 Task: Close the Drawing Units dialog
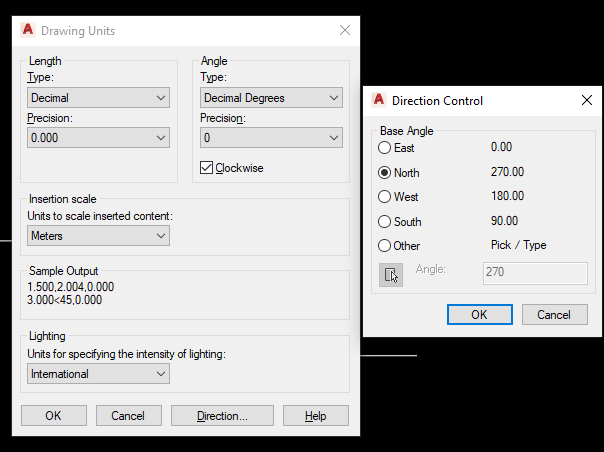345,30
